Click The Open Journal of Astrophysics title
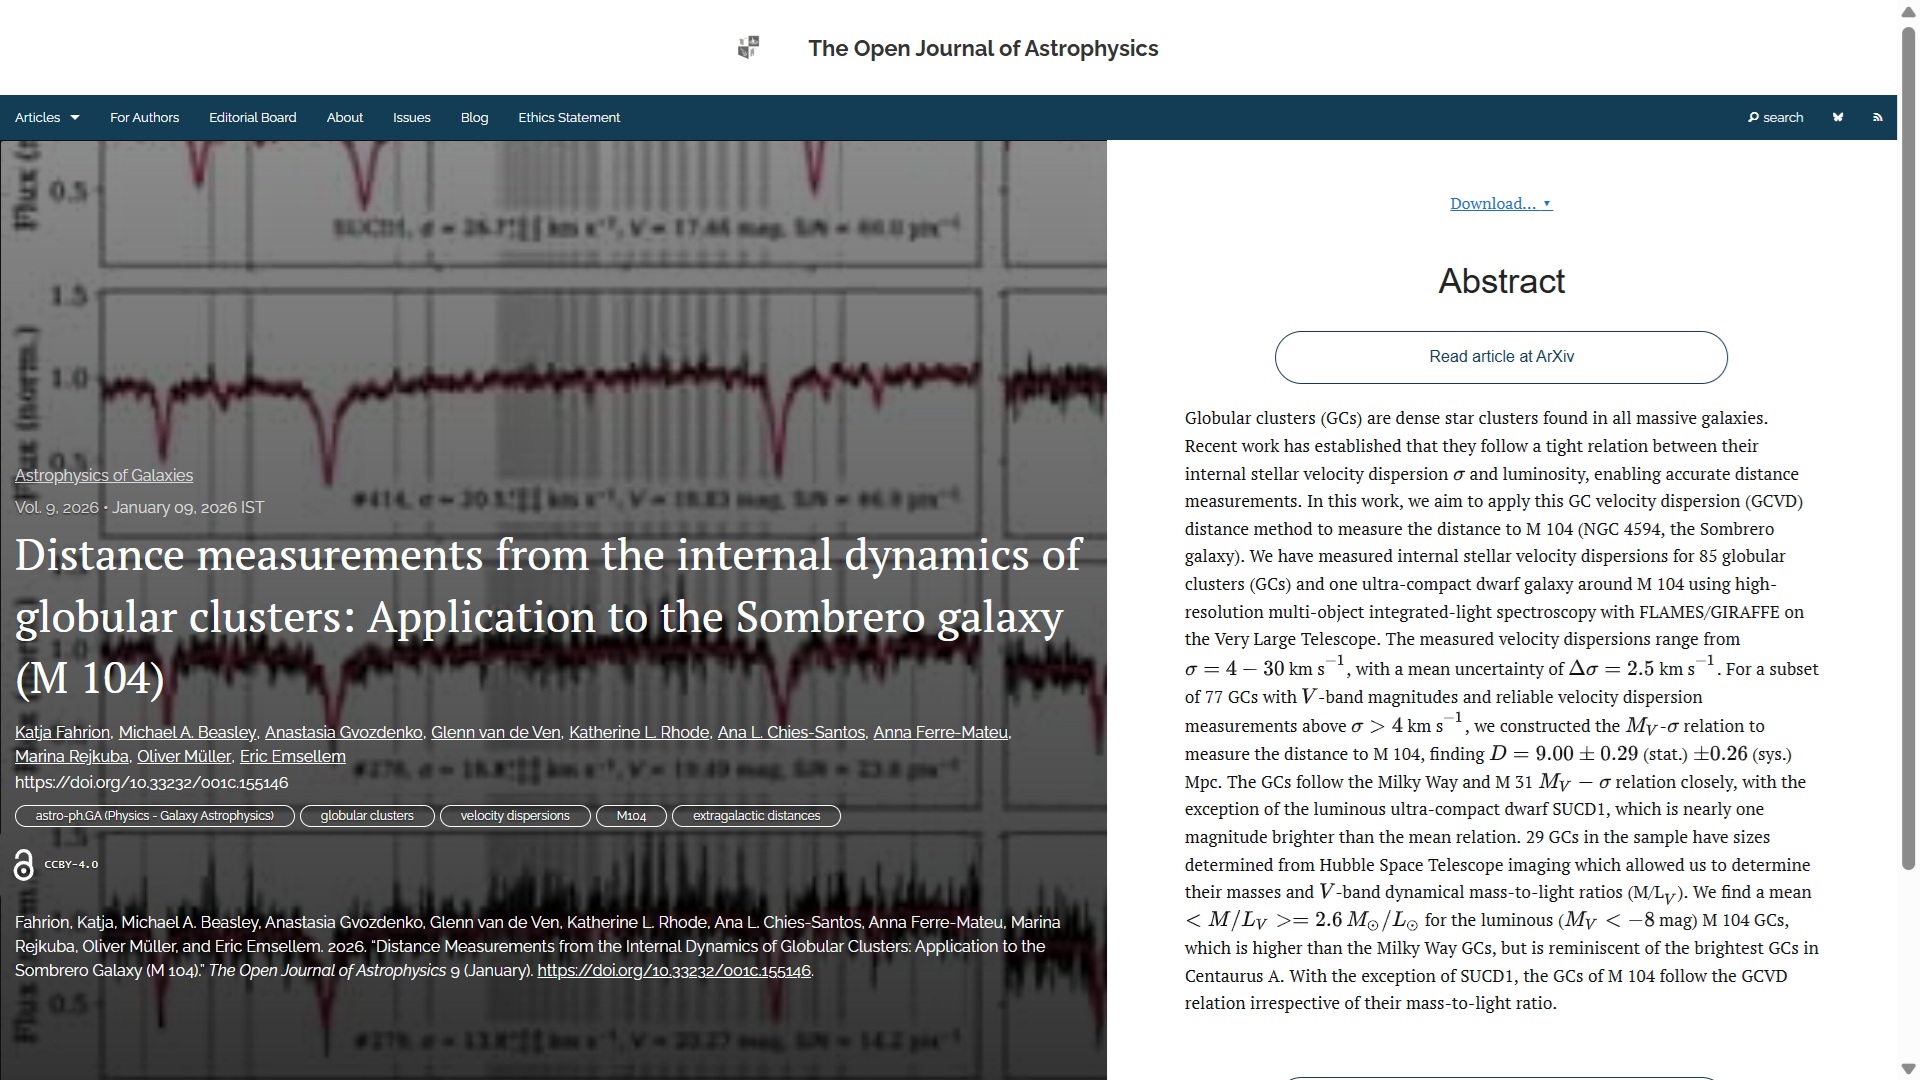This screenshot has width=1920, height=1080. point(982,49)
